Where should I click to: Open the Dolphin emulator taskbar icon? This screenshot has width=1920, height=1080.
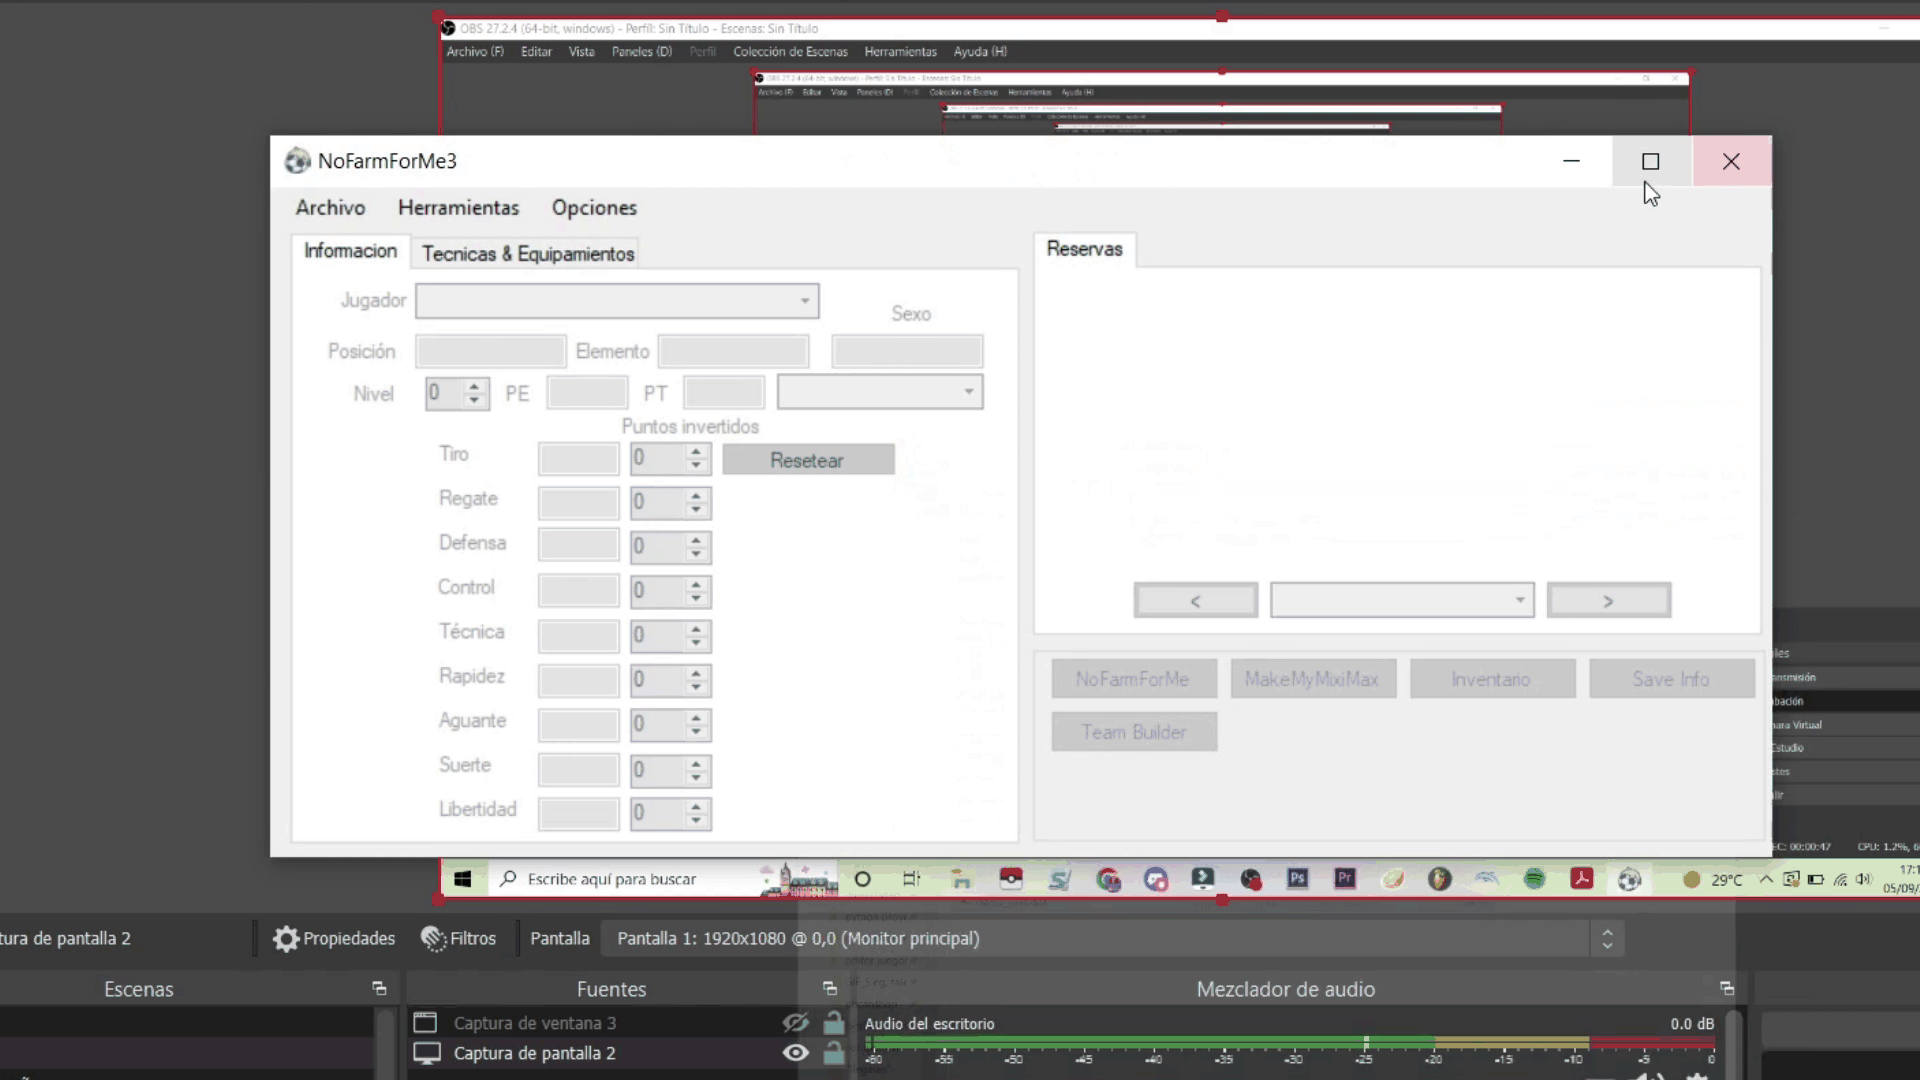pos(1486,879)
